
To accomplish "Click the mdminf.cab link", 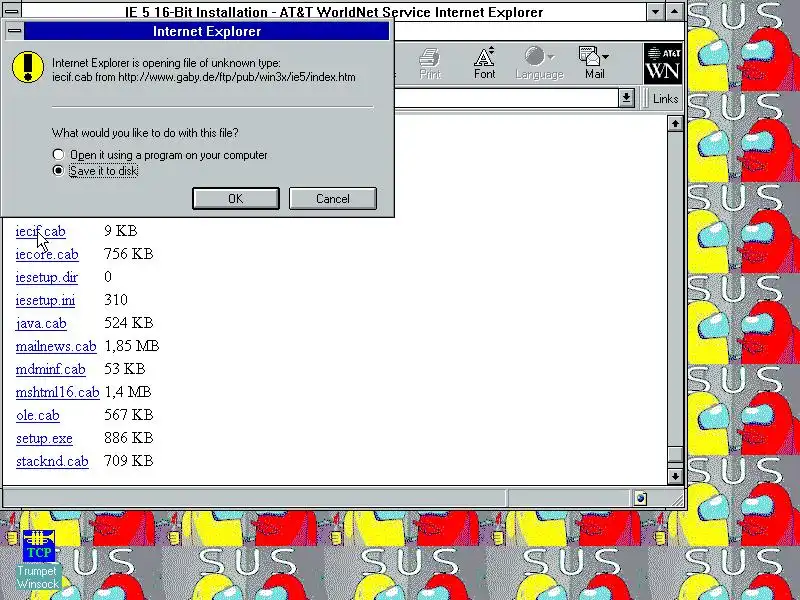I will (51, 369).
